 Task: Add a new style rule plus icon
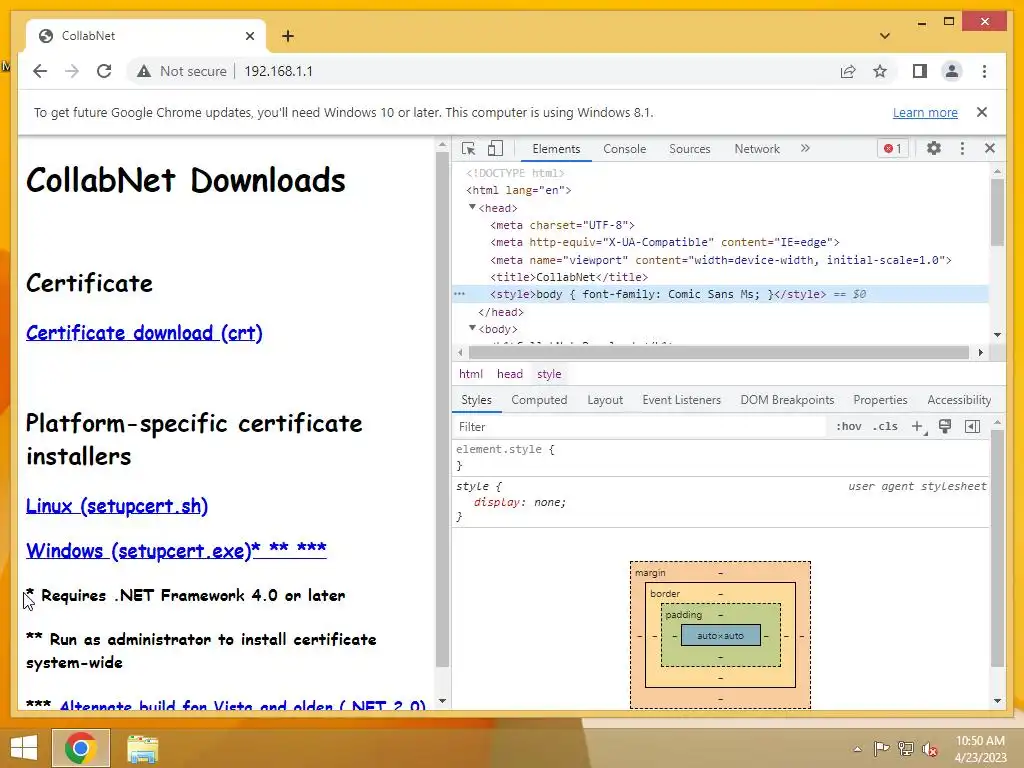pyautogui.click(x=918, y=426)
